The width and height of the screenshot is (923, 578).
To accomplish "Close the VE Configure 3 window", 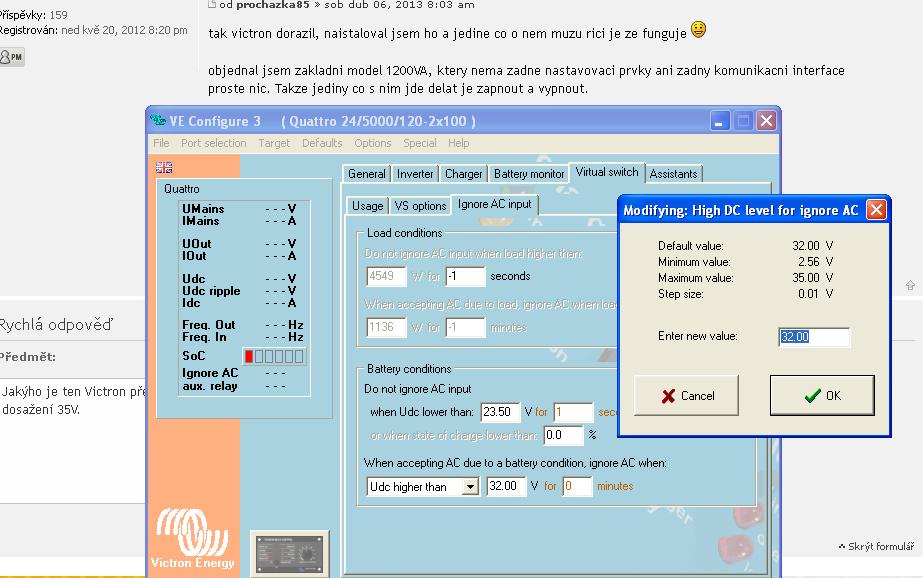I will click(766, 121).
